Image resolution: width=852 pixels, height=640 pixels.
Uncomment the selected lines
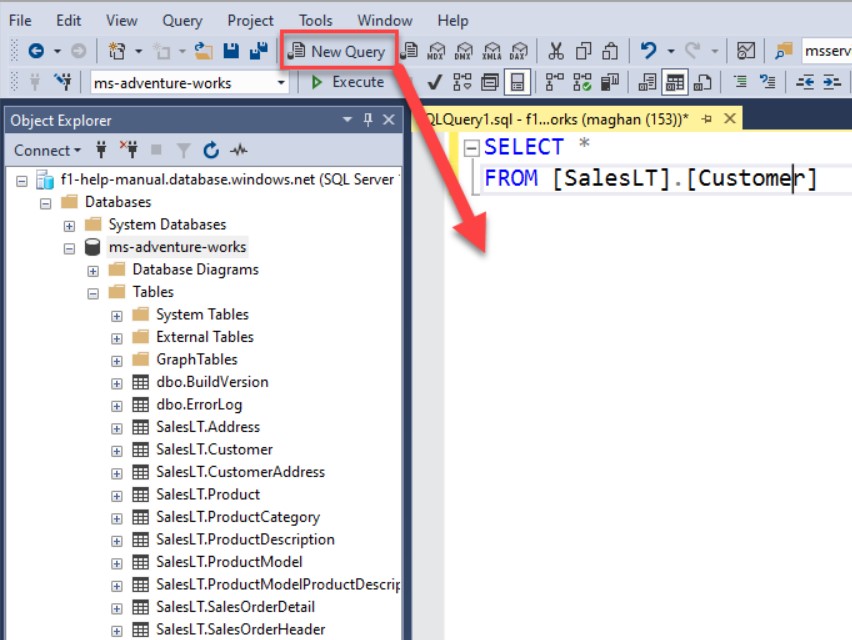click(767, 83)
